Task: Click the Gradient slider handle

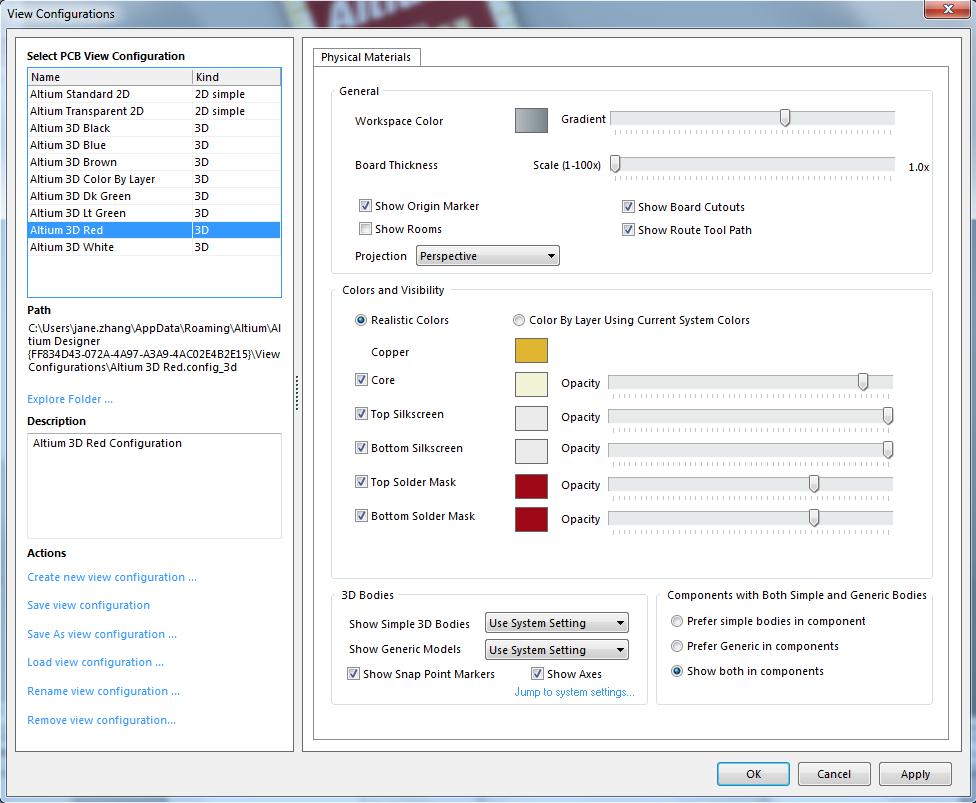Action: pyautogui.click(x=785, y=118)
